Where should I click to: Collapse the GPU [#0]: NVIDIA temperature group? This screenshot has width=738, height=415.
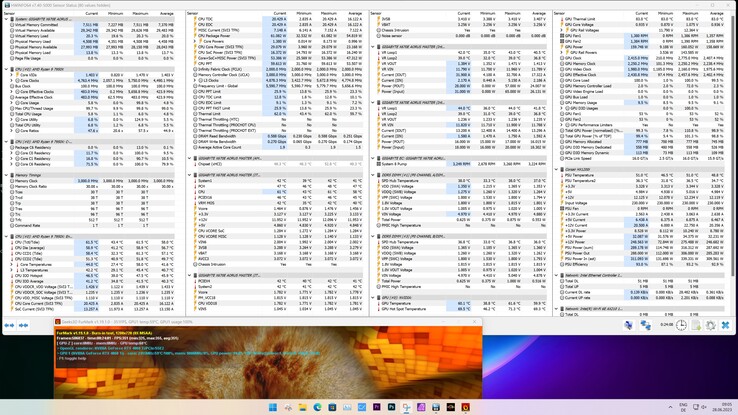tap(373, 298)
